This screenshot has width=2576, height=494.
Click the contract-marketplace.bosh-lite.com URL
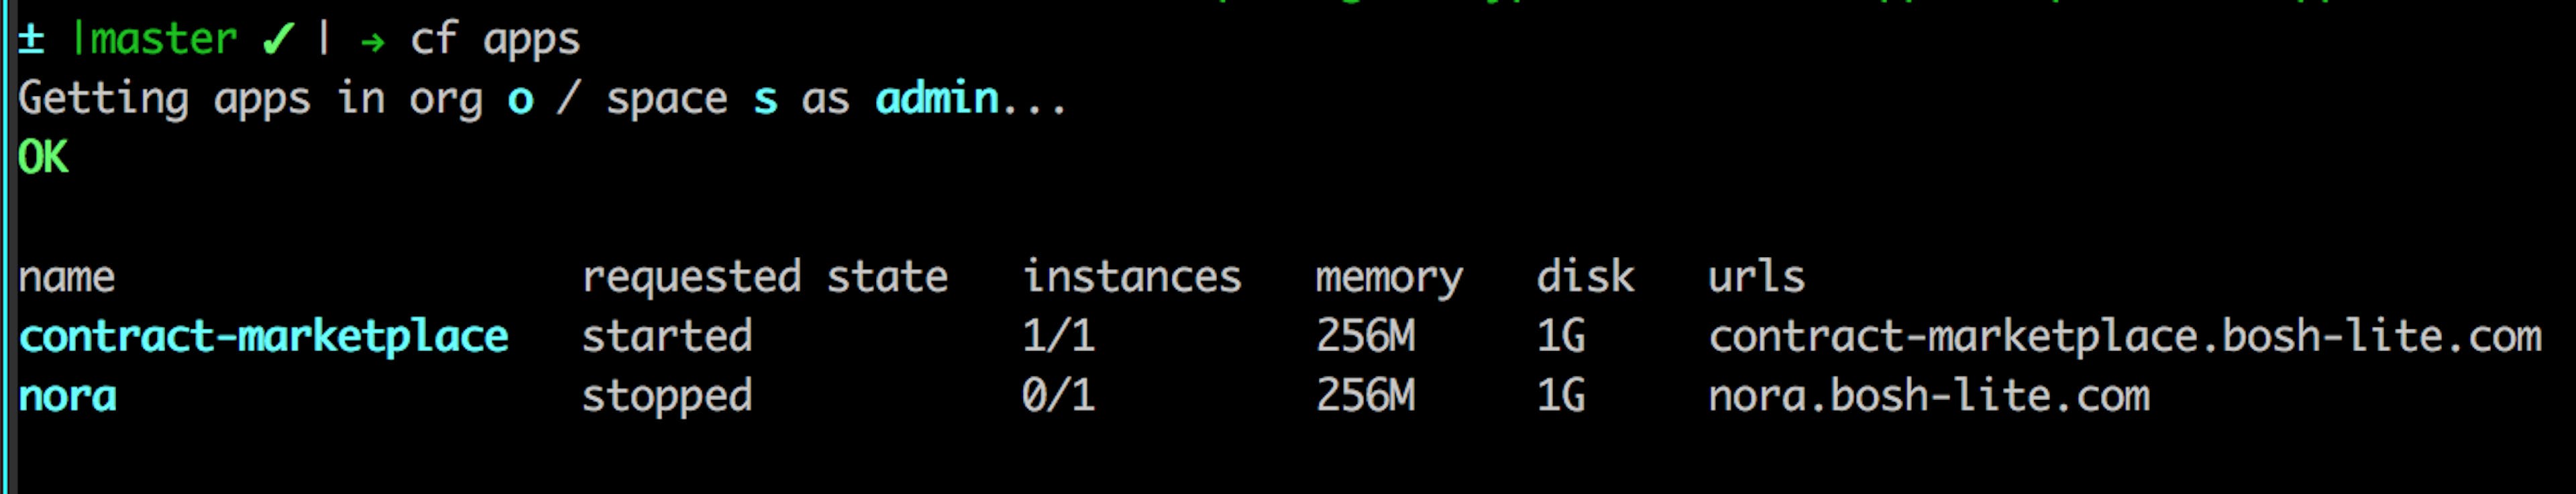click(2125, 337)
